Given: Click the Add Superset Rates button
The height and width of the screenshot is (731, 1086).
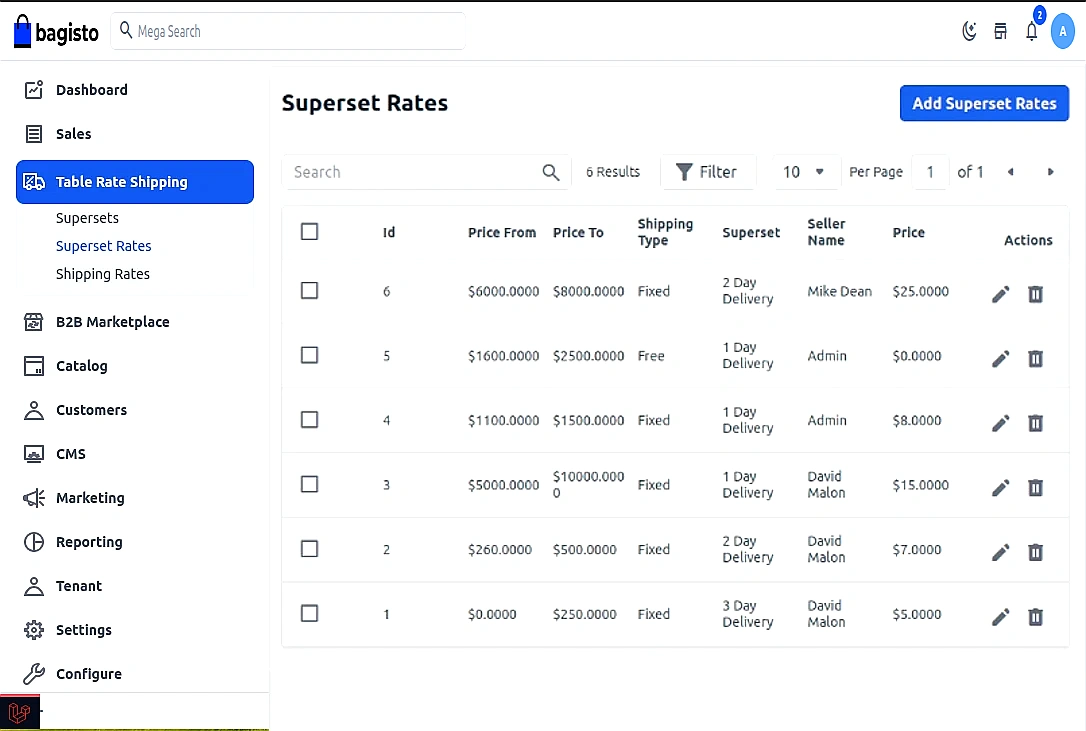Looking at the screenshot, I should point(984,103).
